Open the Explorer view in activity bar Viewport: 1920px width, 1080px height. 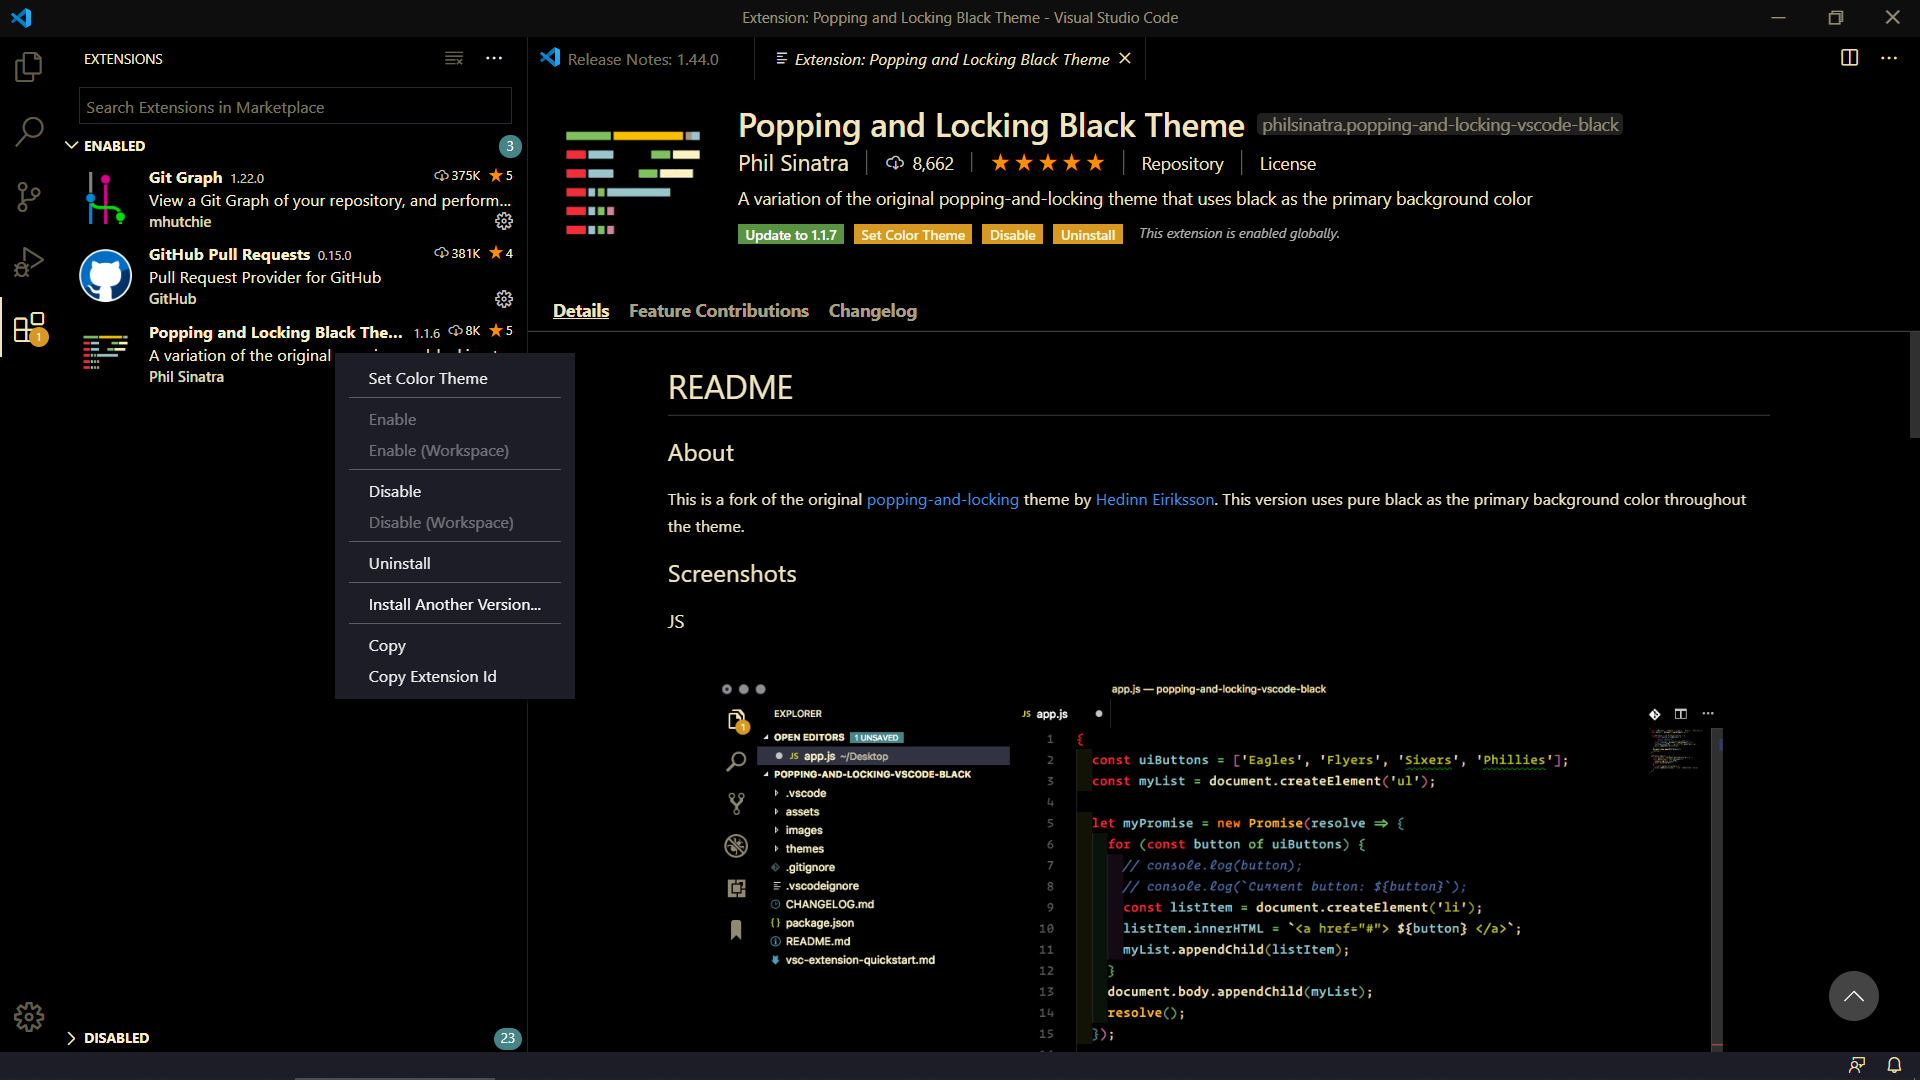tap(29, 67)
